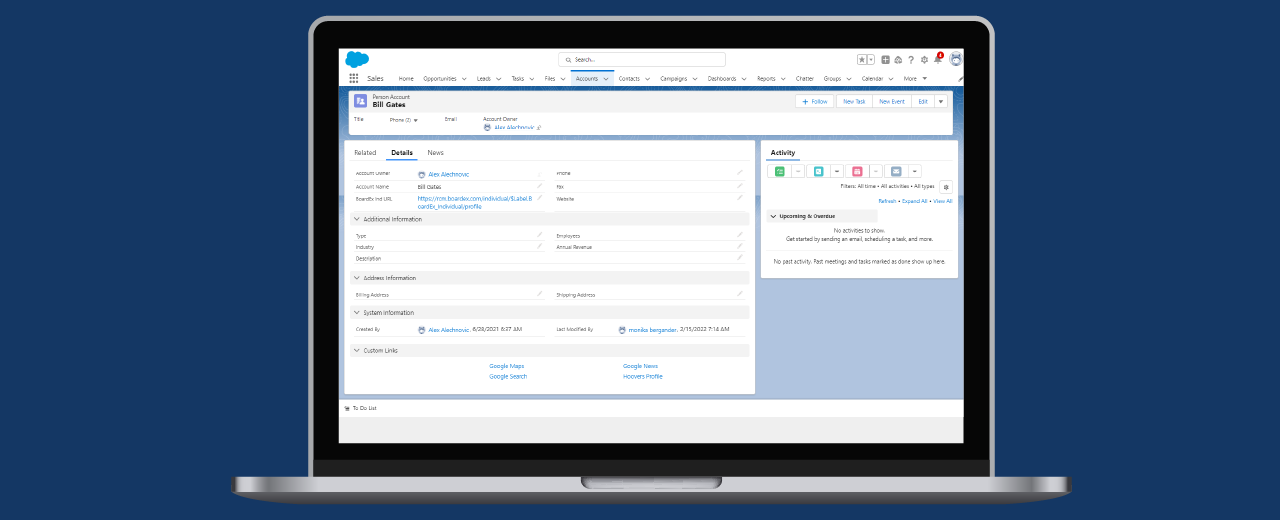Click the Favorites star icon
The width and height of the screenshot is (1280, 520).
(x=862, y=60)
